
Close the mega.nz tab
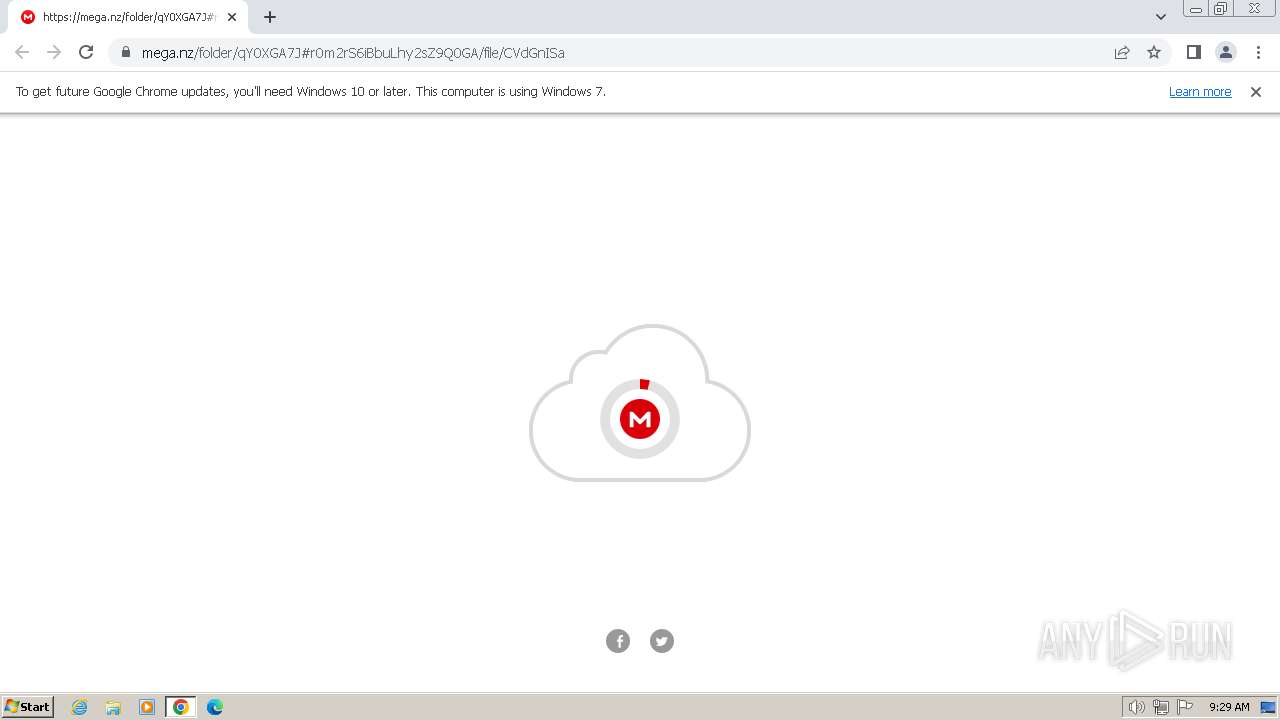[x=232, y=17]
